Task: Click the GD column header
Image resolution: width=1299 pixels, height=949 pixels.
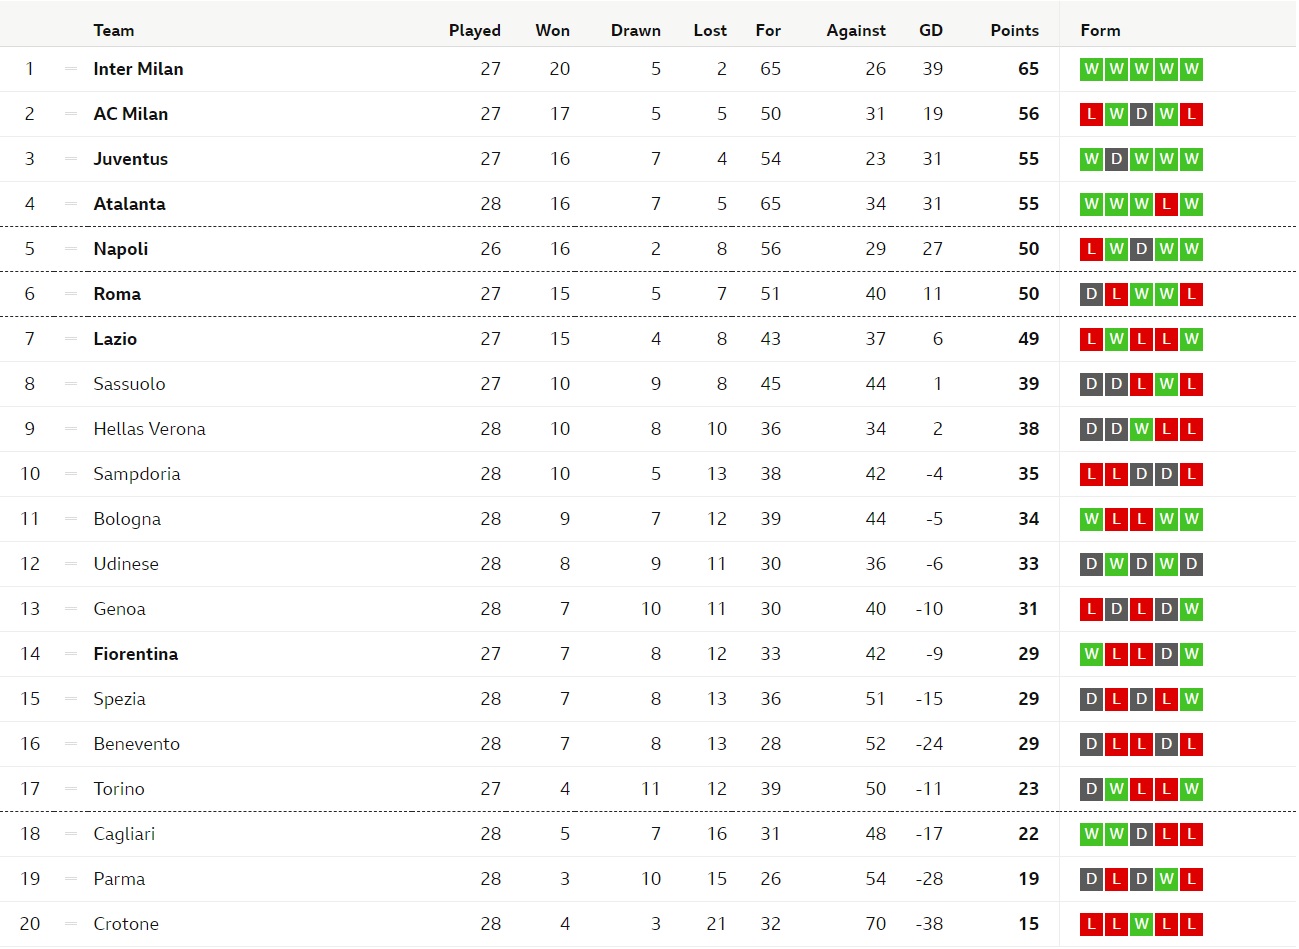Action: [x=930, y=30]
